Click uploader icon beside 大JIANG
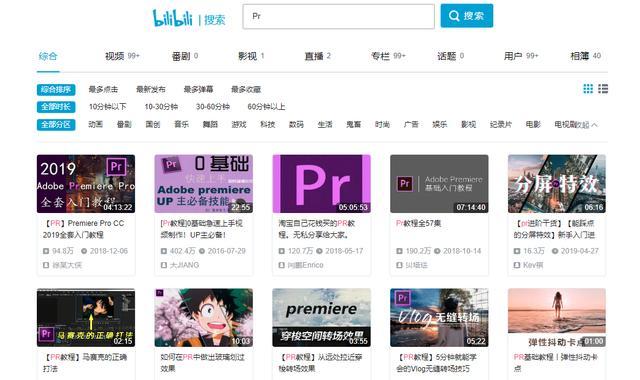 tap(164, 265)
